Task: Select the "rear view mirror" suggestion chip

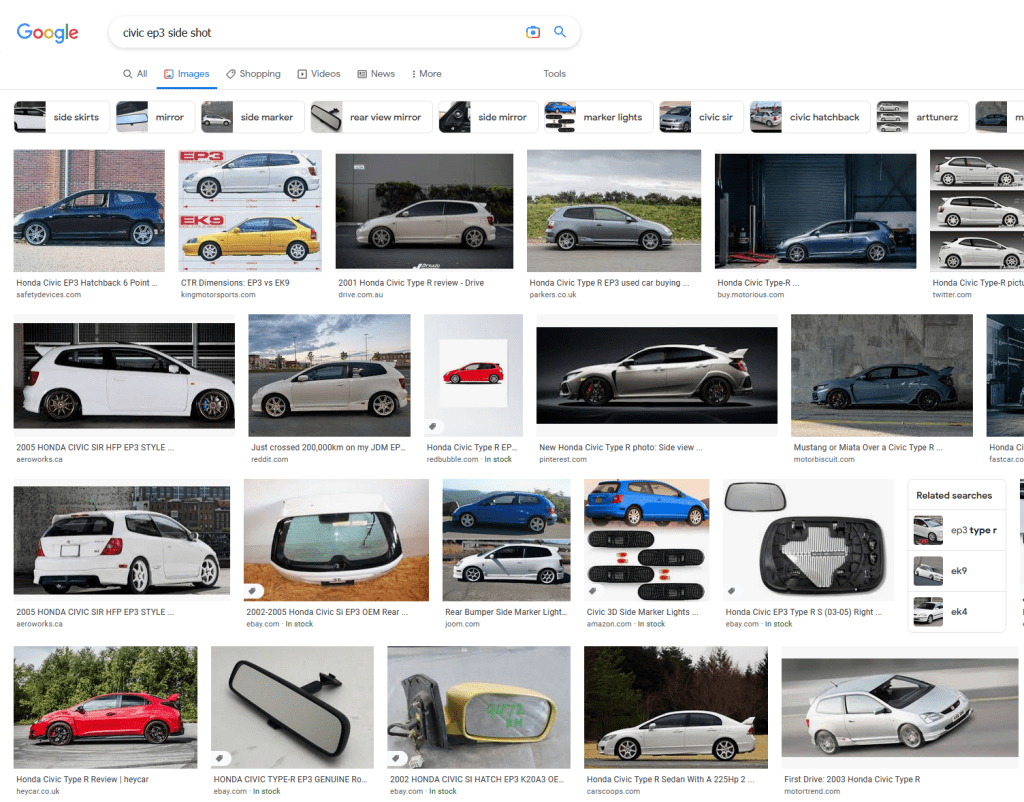Action: click(371, 117)
